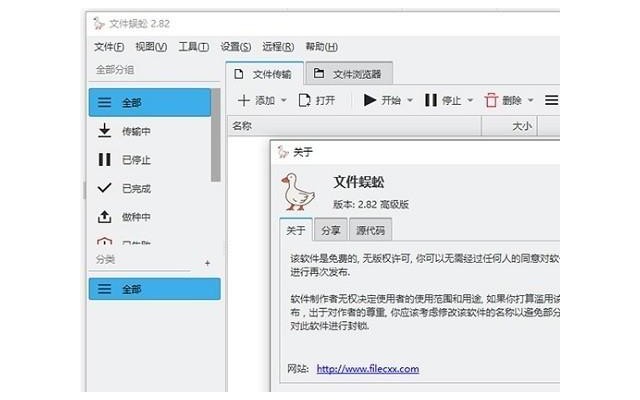Open the 文件(F) menu
Screen dimensions: 640x400
[x=109, y=47]
